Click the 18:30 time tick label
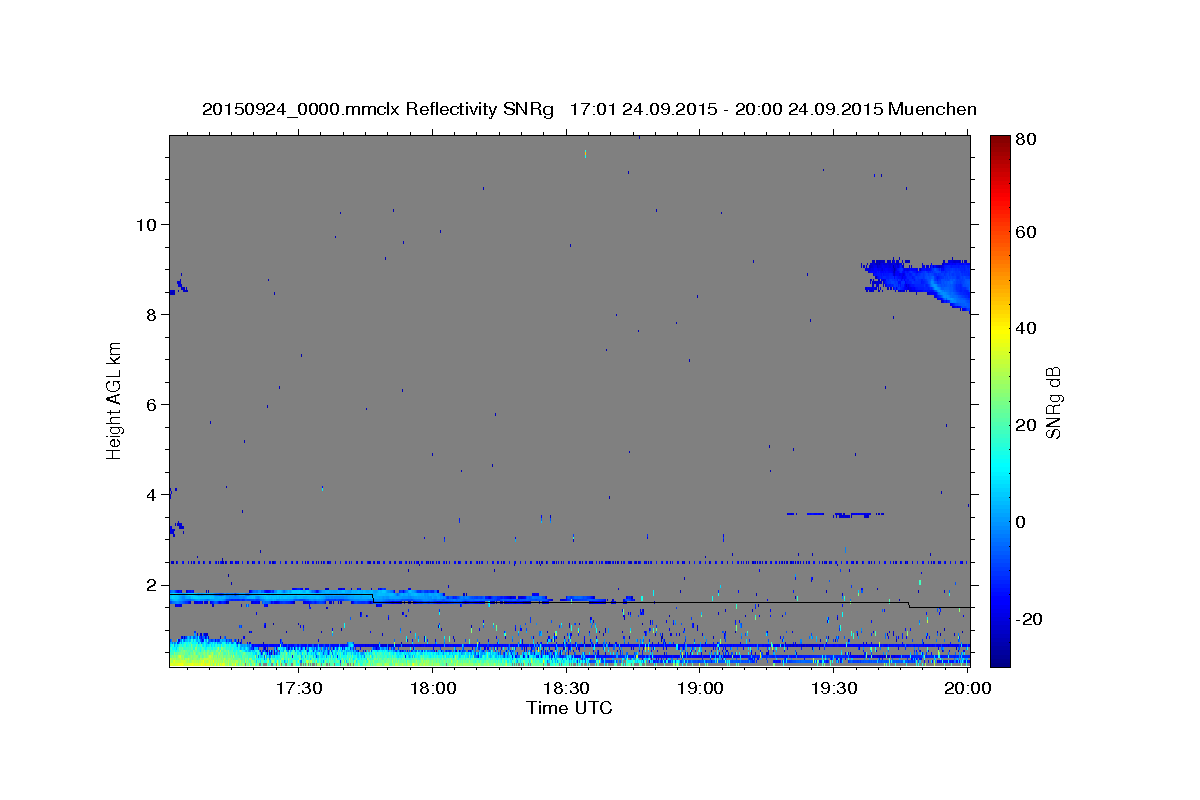The image size is (1200, 800). [x=566, y=688]
